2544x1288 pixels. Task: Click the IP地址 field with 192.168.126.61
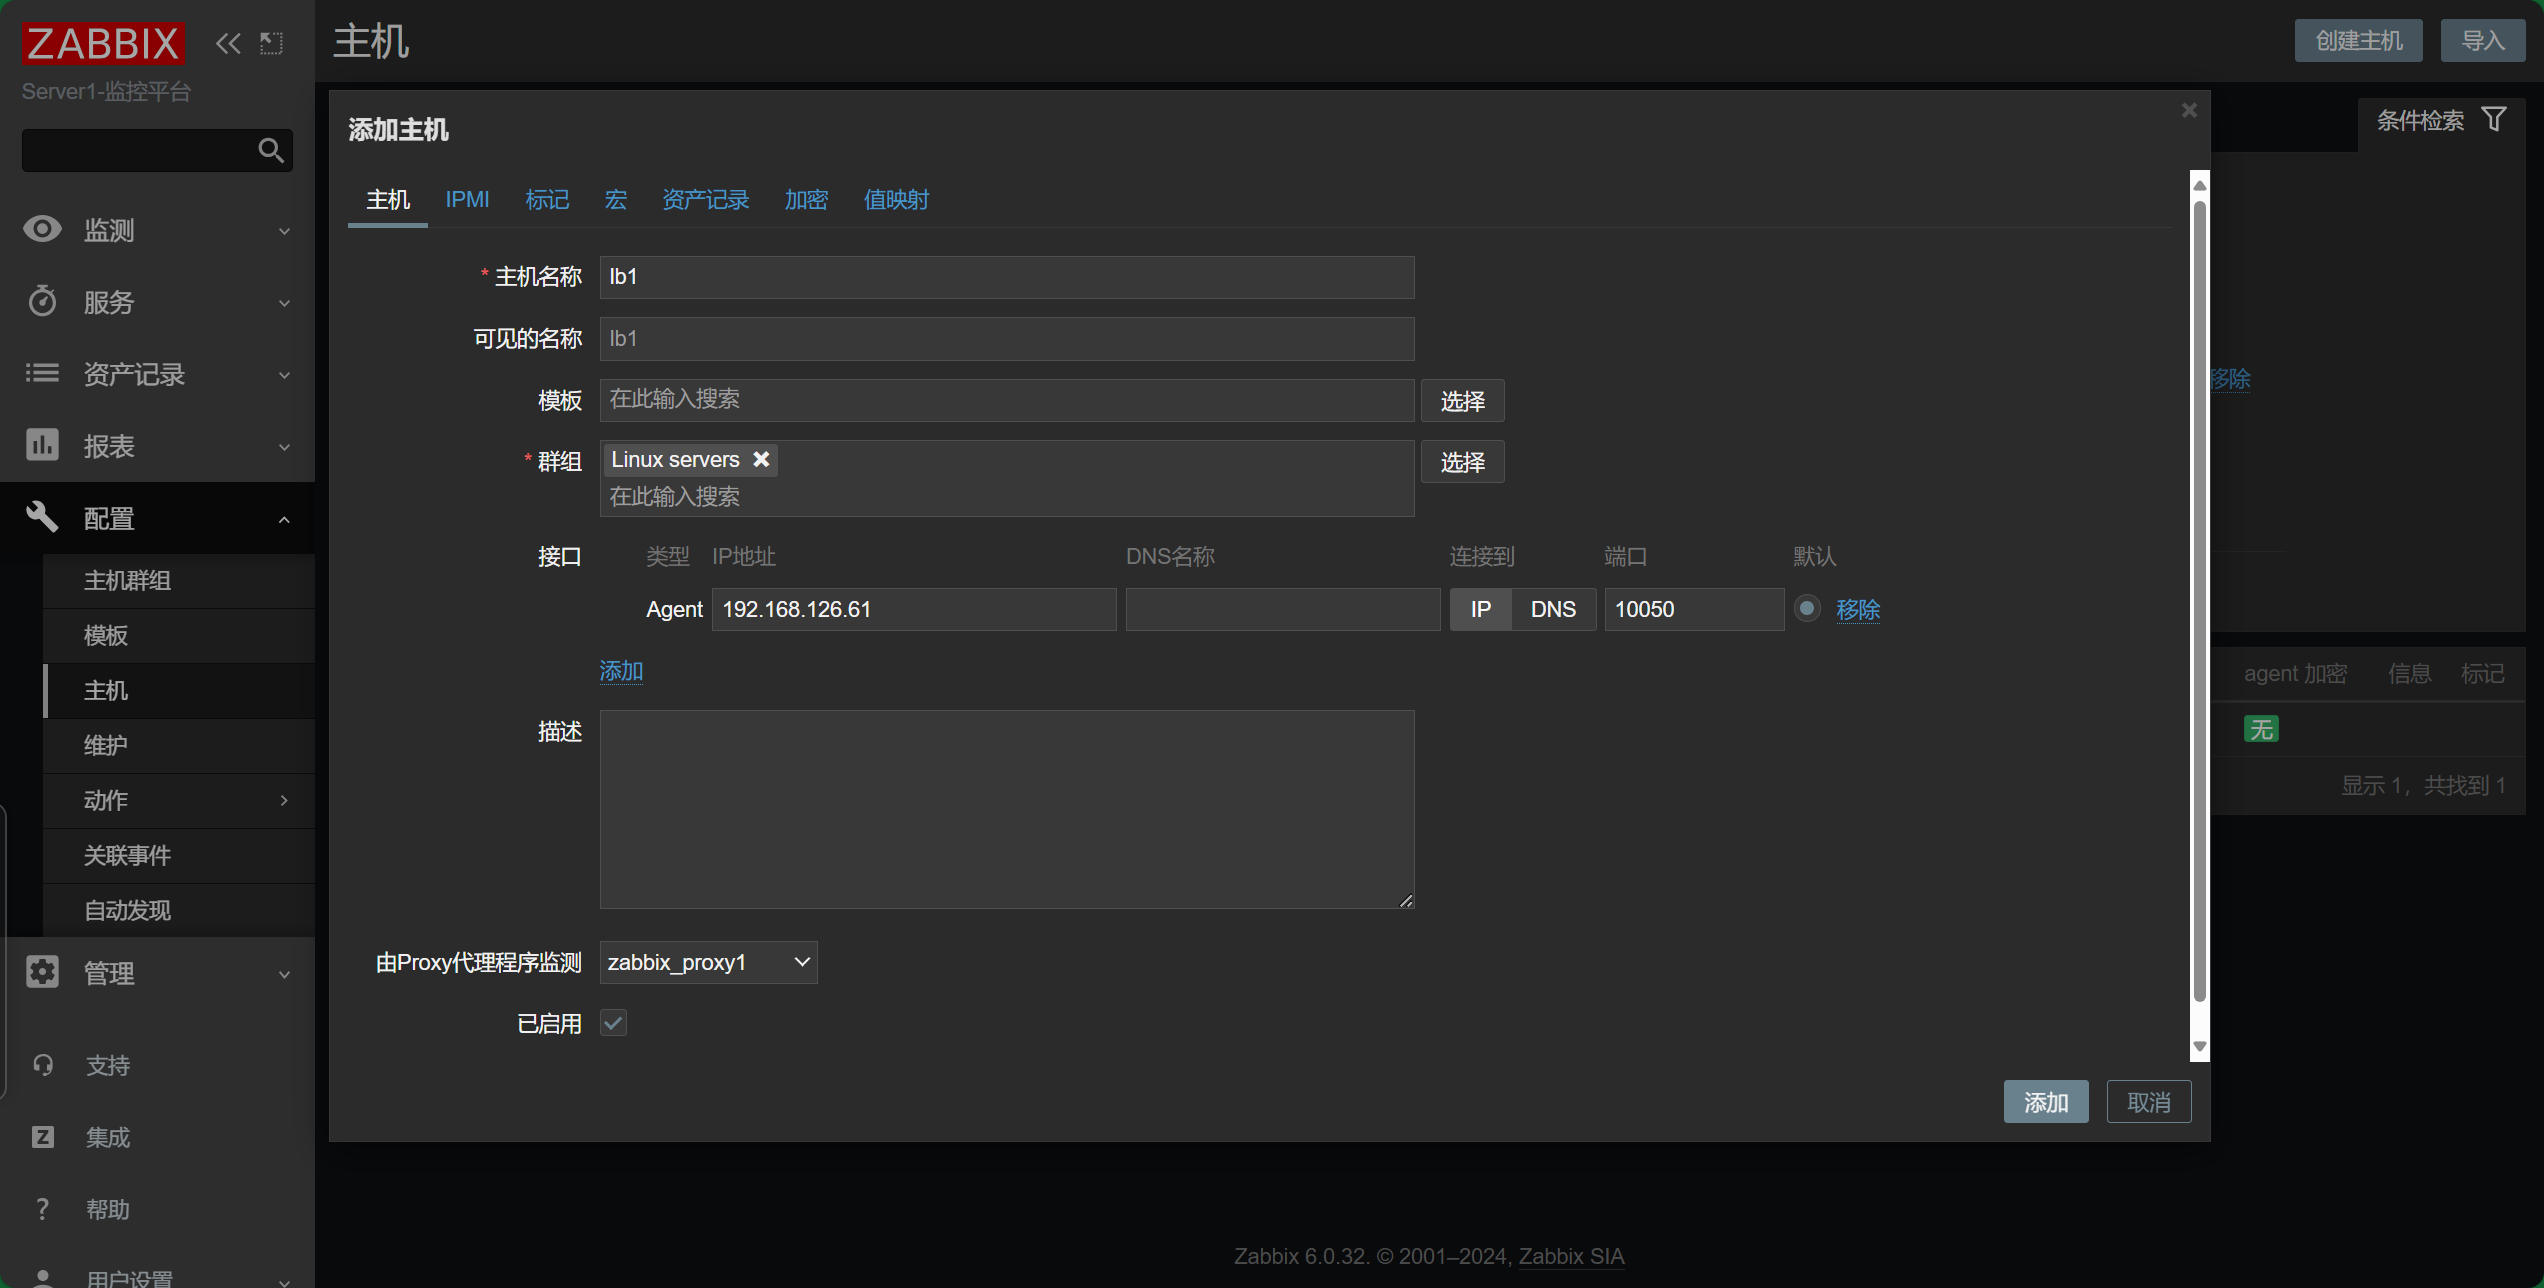914,609
